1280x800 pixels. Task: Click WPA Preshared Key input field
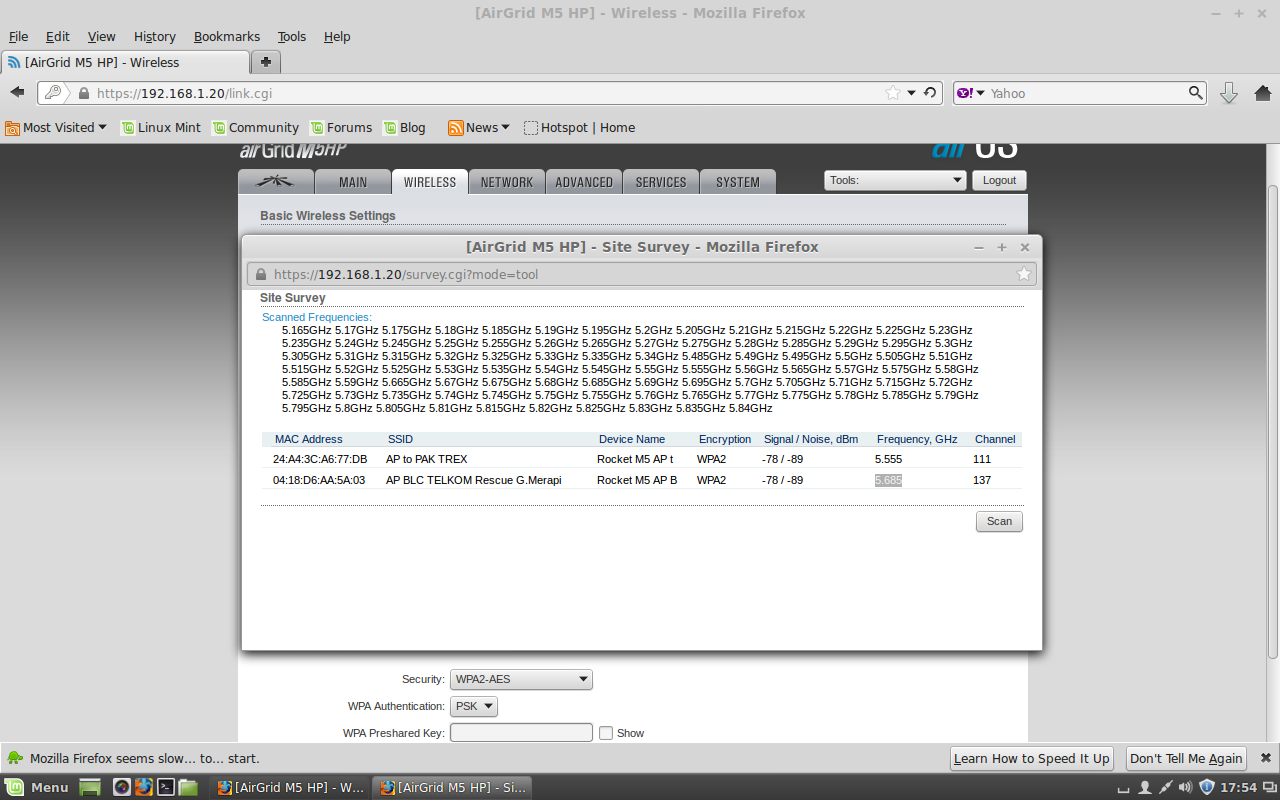tap(521, 733)
